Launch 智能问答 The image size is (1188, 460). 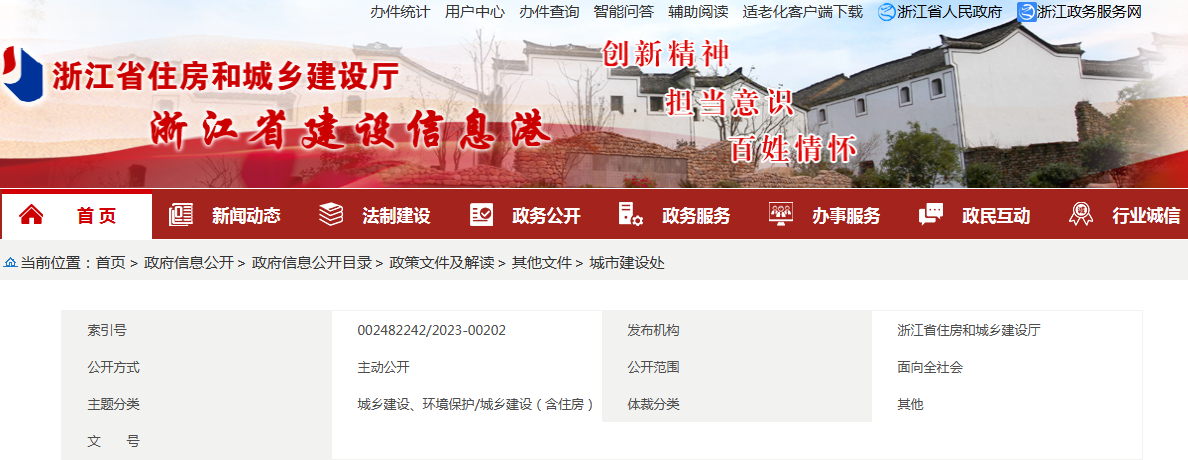tap(624, 11)
